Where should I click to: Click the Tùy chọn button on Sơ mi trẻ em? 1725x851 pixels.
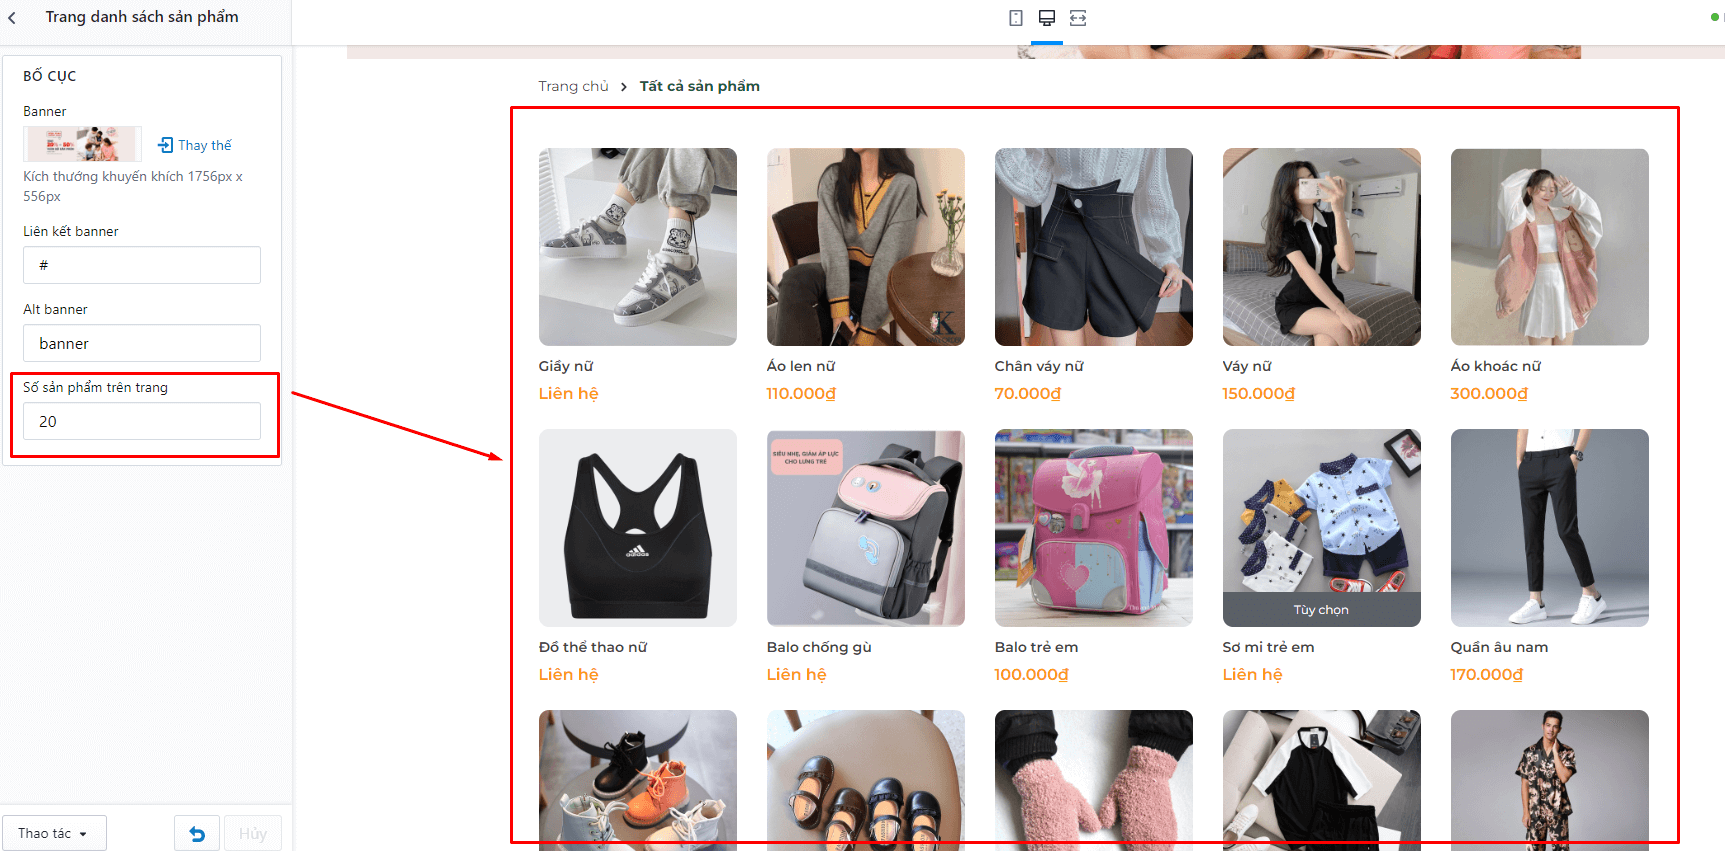coord(1322,610)
